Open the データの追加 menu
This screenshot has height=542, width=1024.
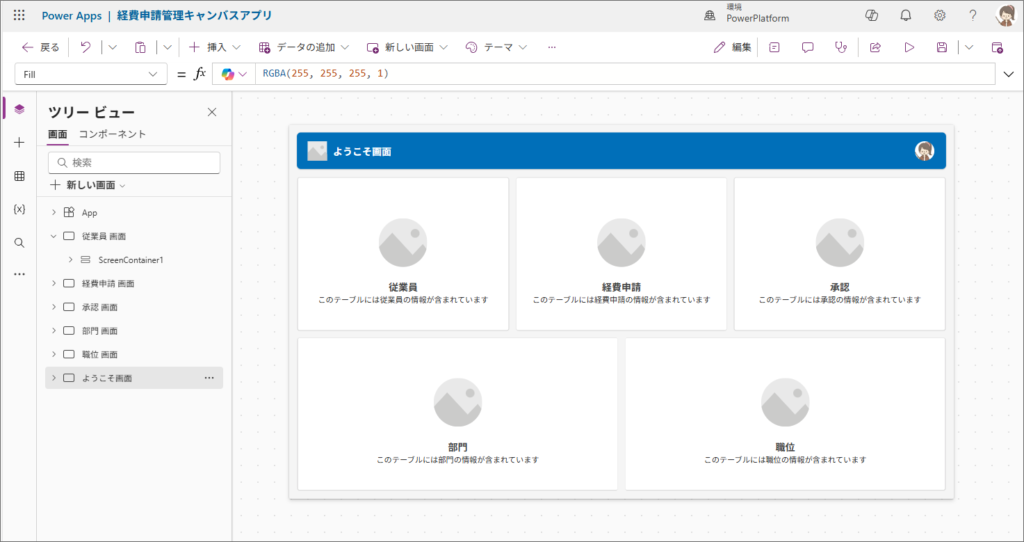click(x=304, y=47)
